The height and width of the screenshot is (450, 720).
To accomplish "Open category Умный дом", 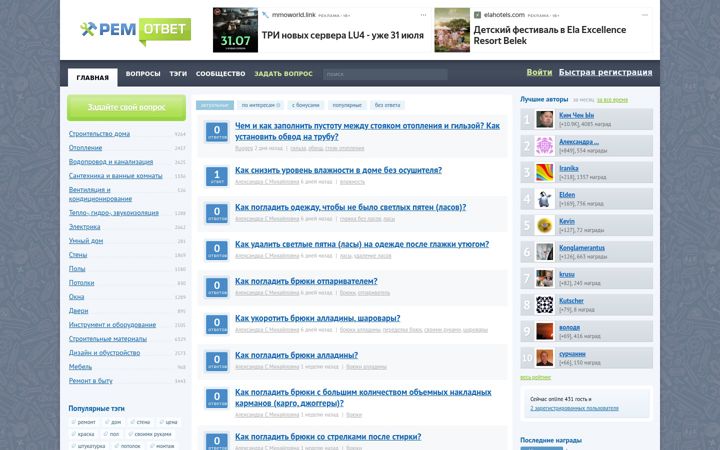I will (86, 241).
